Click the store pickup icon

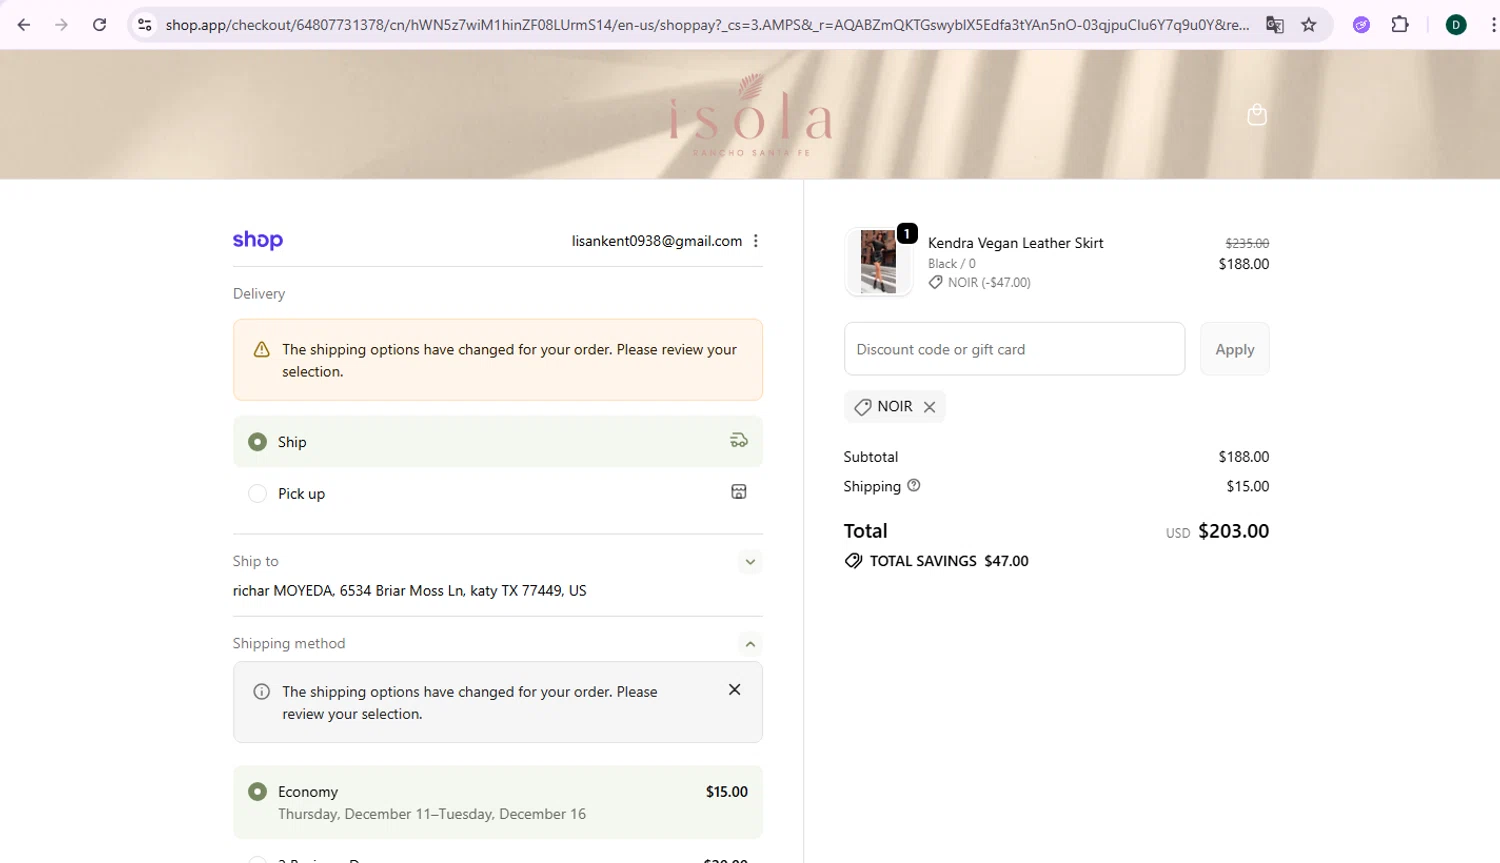(739, 492)
